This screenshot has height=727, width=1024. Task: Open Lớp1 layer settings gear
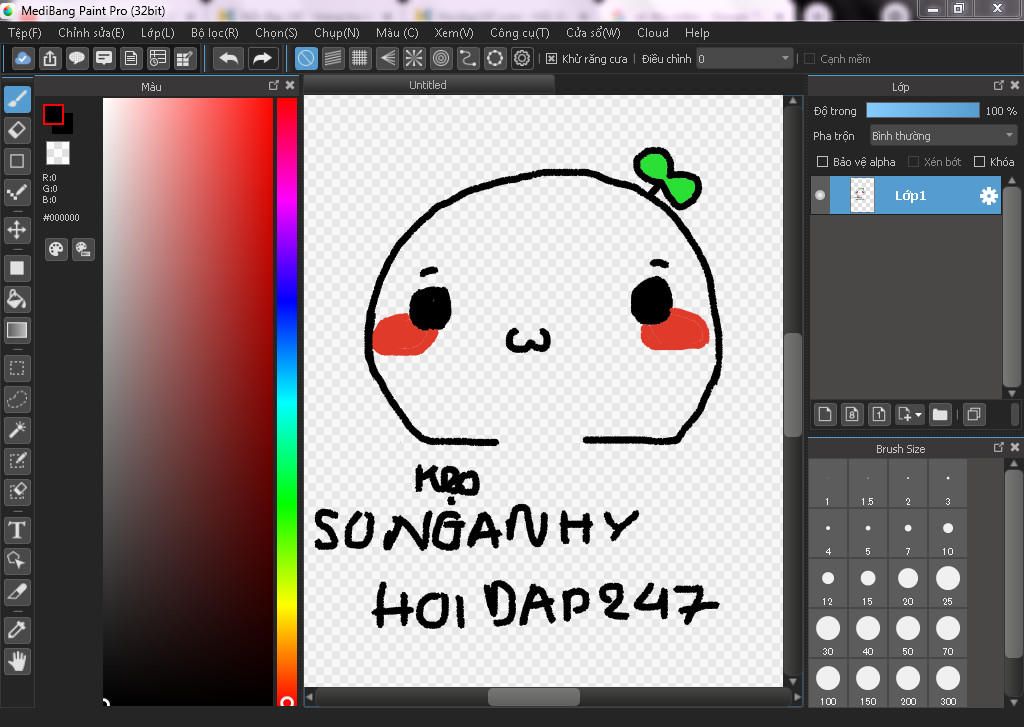(989, 195)
